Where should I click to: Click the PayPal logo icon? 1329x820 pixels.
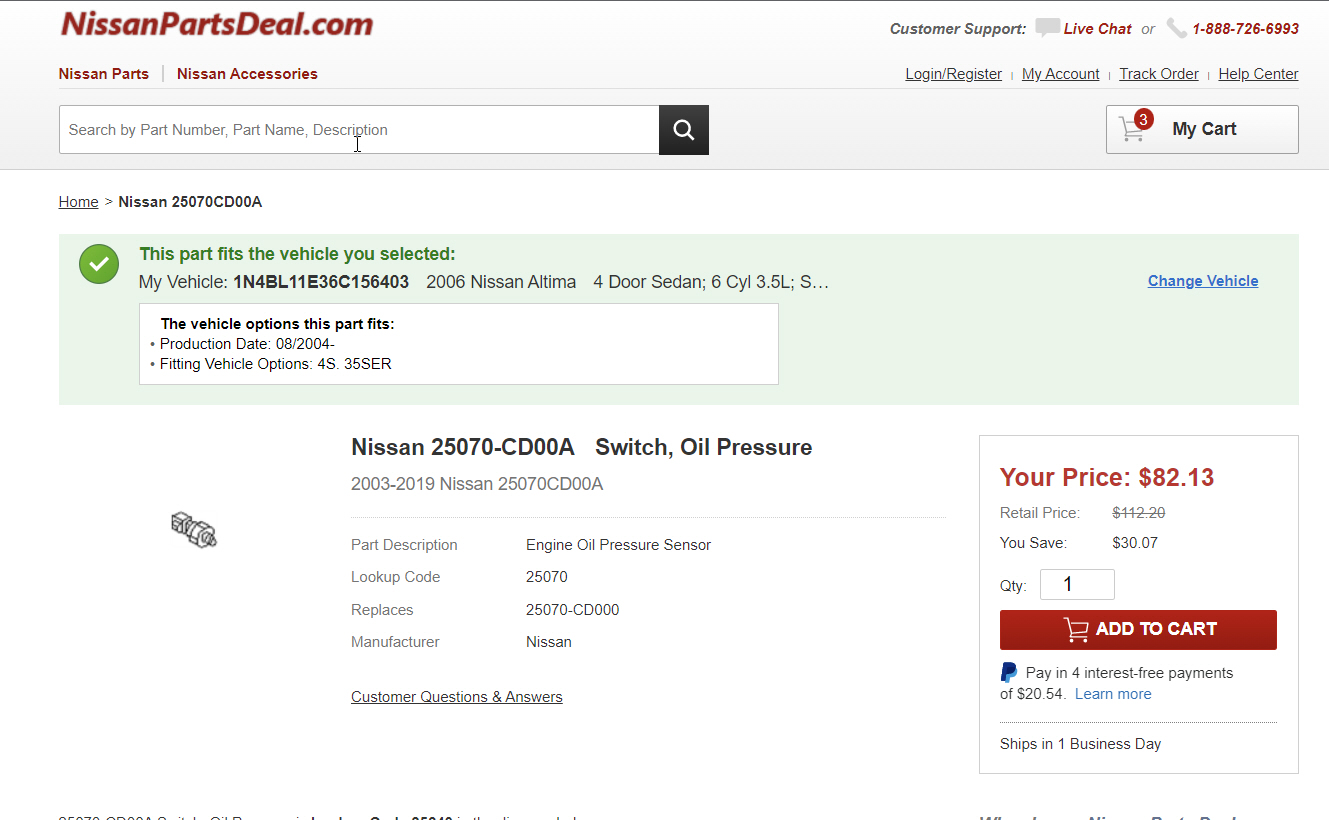tap(1009, 673)
